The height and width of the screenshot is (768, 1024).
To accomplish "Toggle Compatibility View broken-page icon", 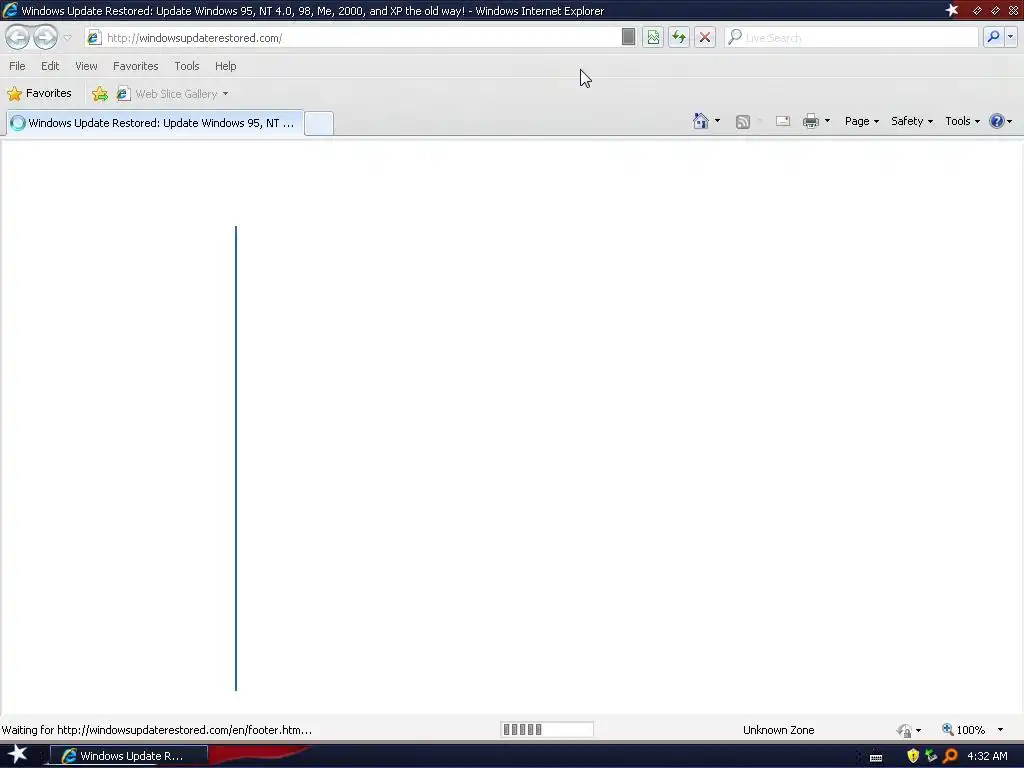I will (x=653, y=37).
